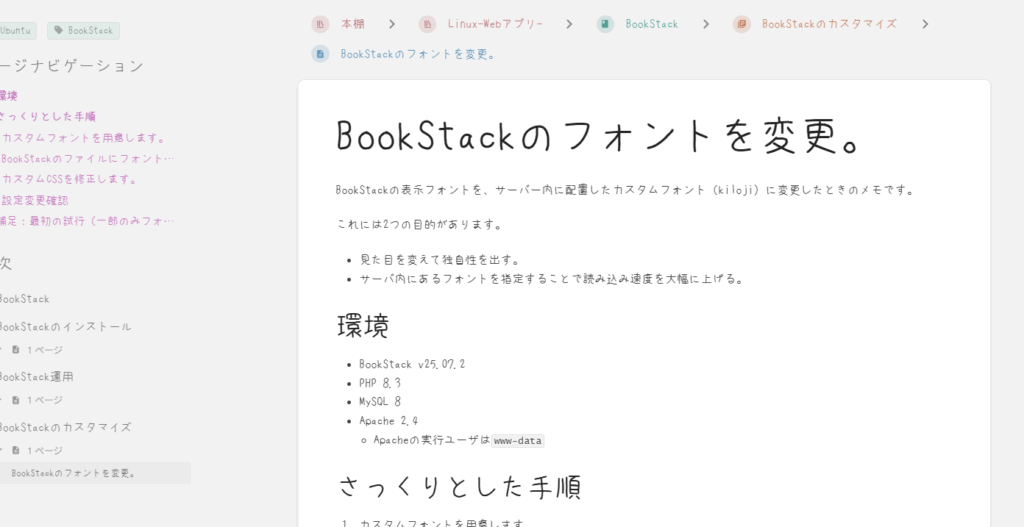Jump to the 環境 section in page navigation
The image size is (1024, 527).
(x=8, y=96)
